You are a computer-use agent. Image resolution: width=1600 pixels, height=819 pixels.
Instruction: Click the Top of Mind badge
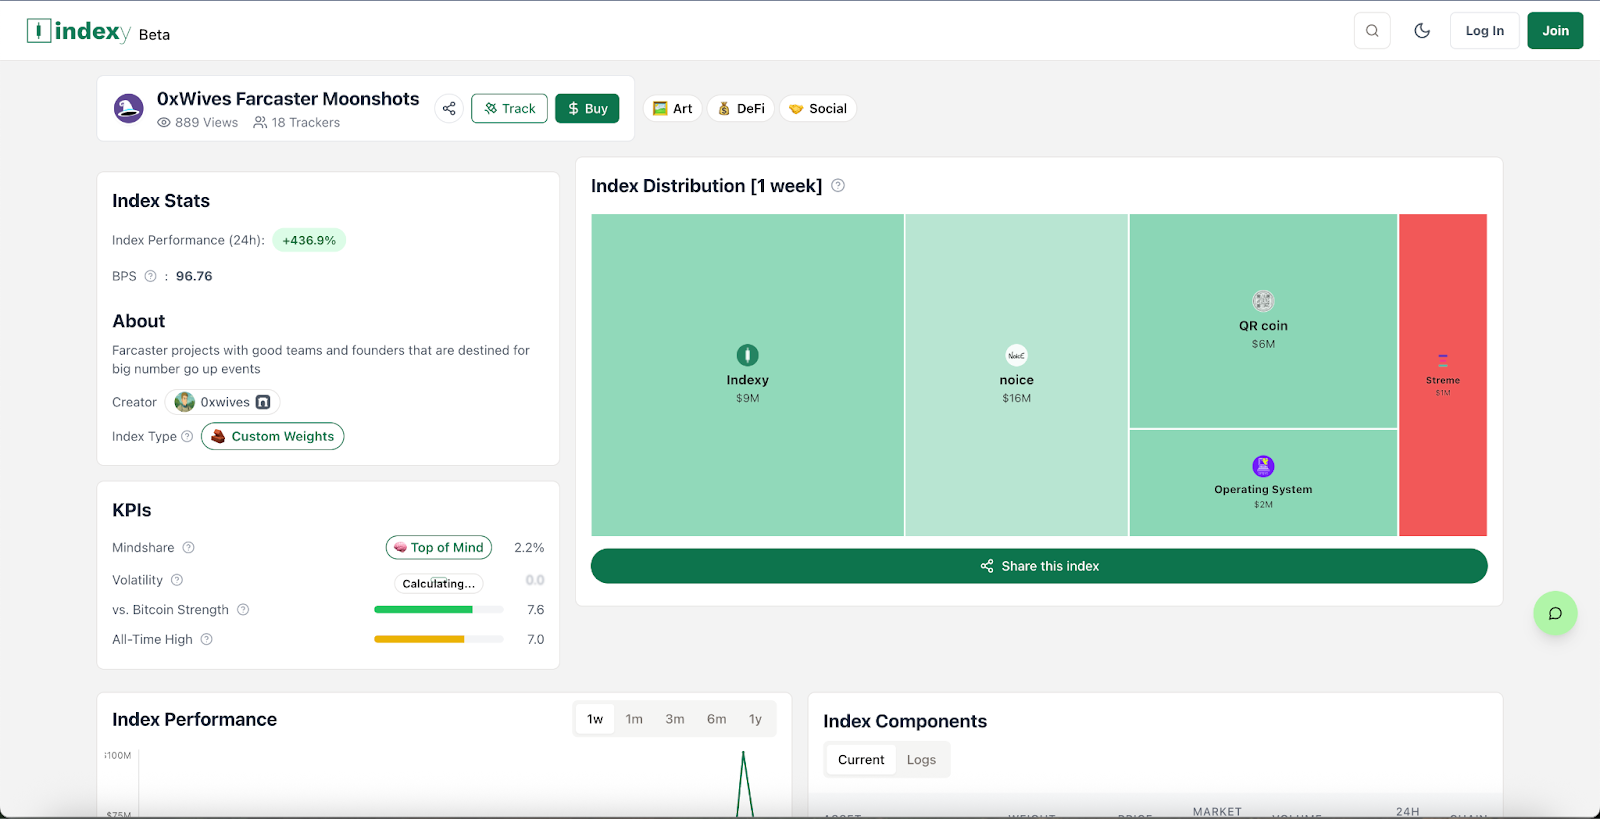439,548
